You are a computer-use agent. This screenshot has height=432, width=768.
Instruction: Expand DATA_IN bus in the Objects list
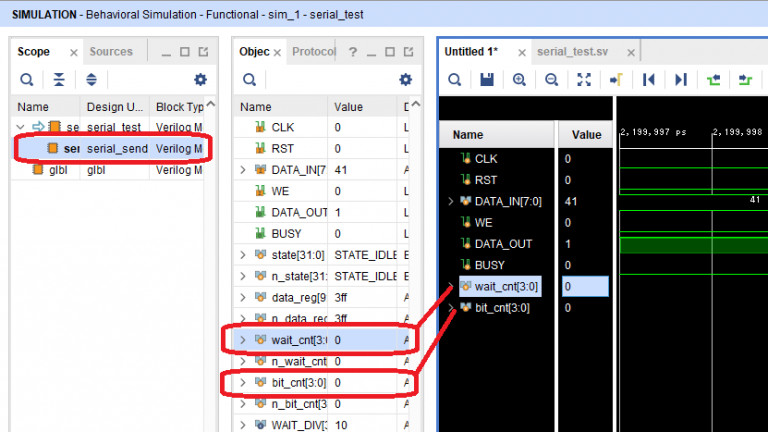tap(243, 170)
